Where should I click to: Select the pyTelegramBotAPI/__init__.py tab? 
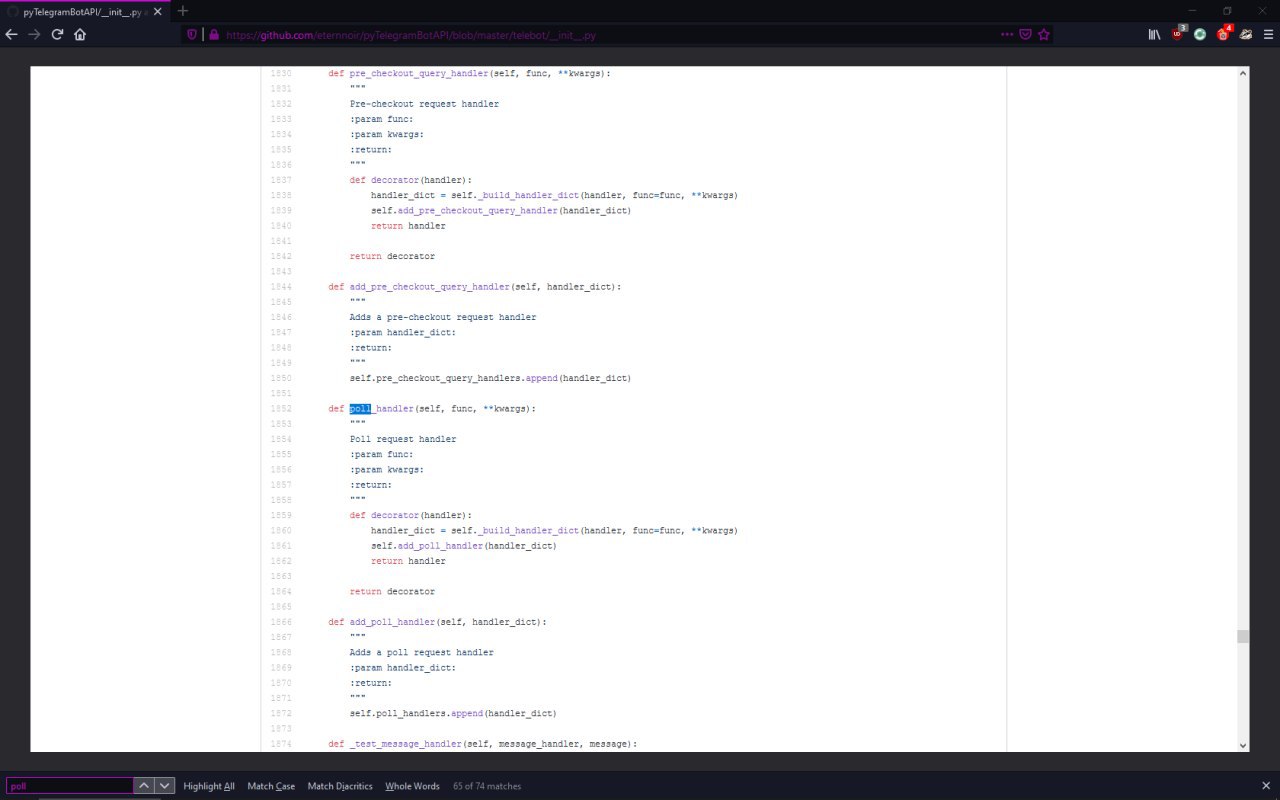coord(85,11)
